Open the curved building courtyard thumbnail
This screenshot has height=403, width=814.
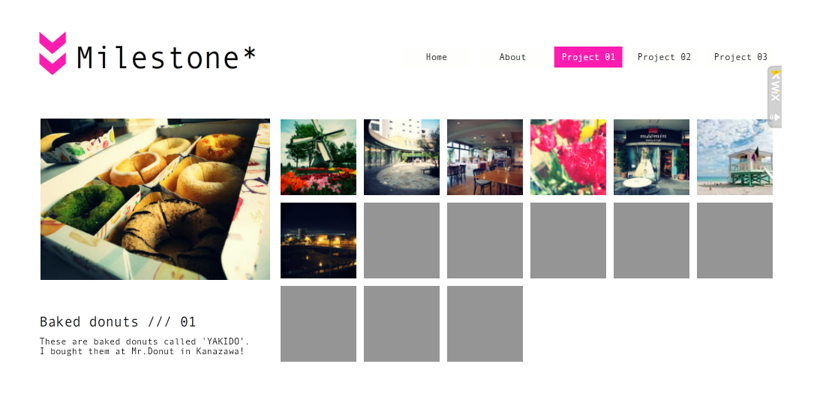pos(402,157)
